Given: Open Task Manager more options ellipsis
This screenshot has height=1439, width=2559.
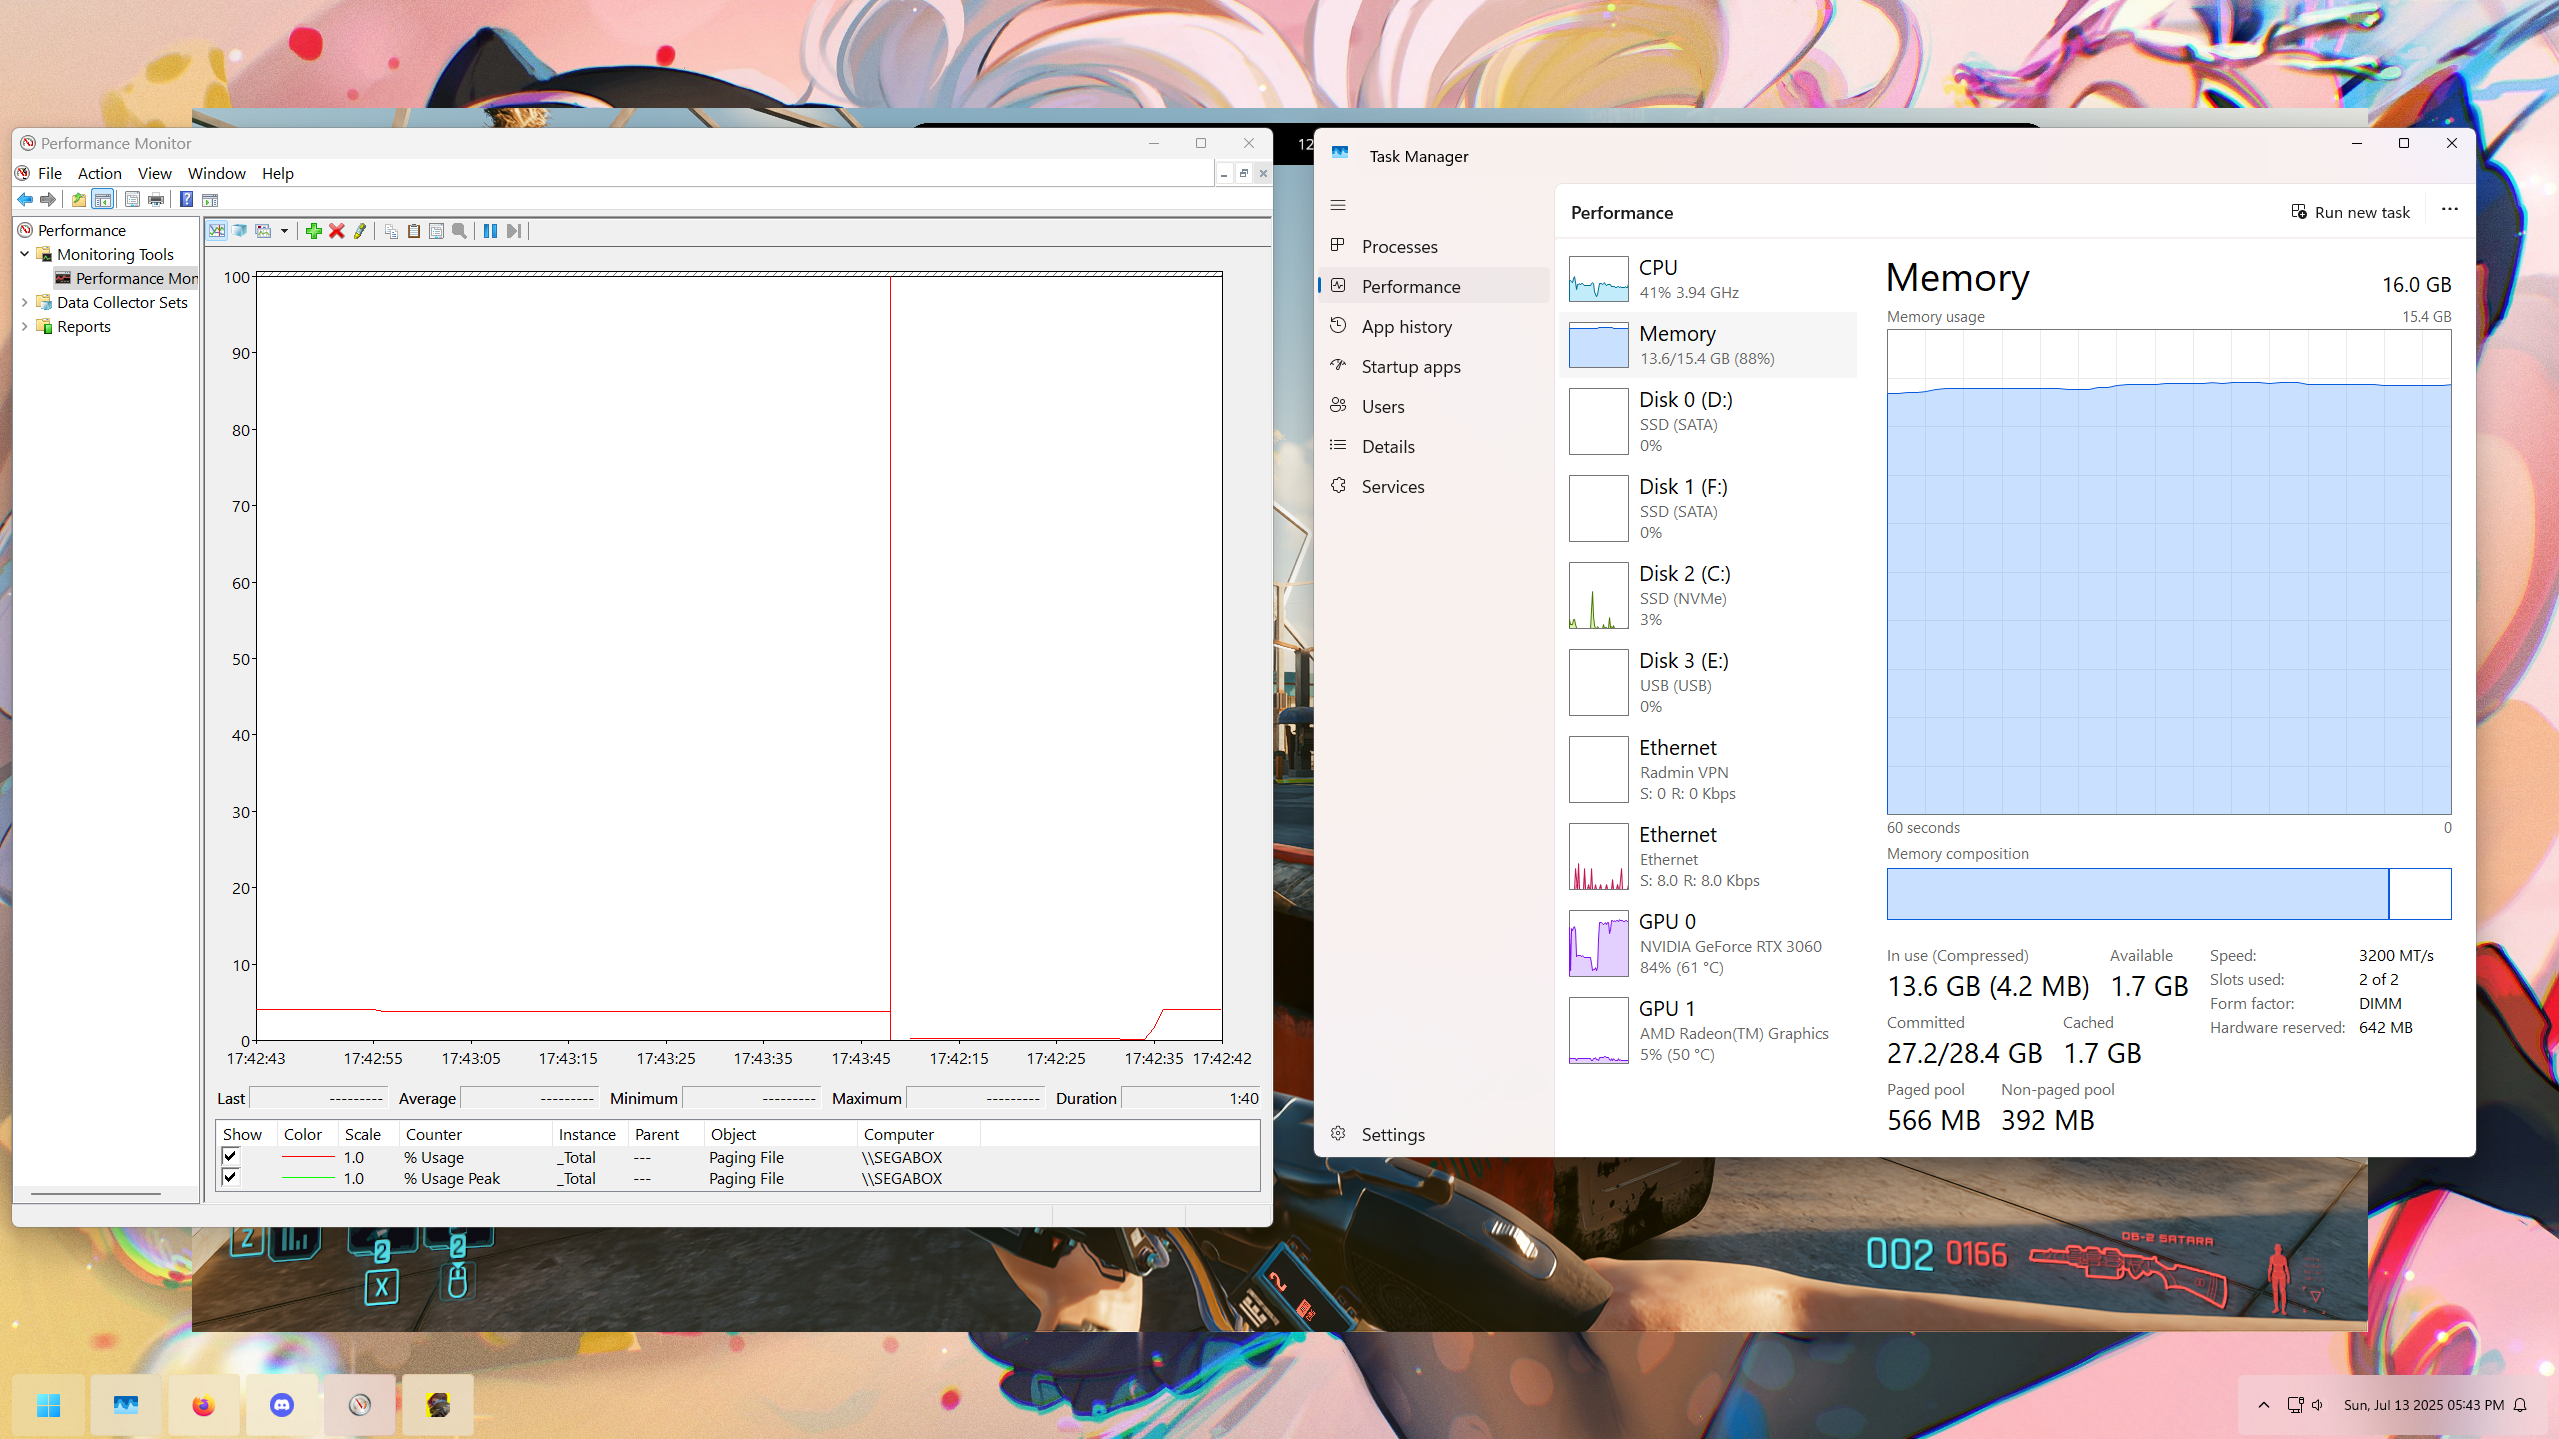Looking at the screenshot, I should coord(2449,210).
